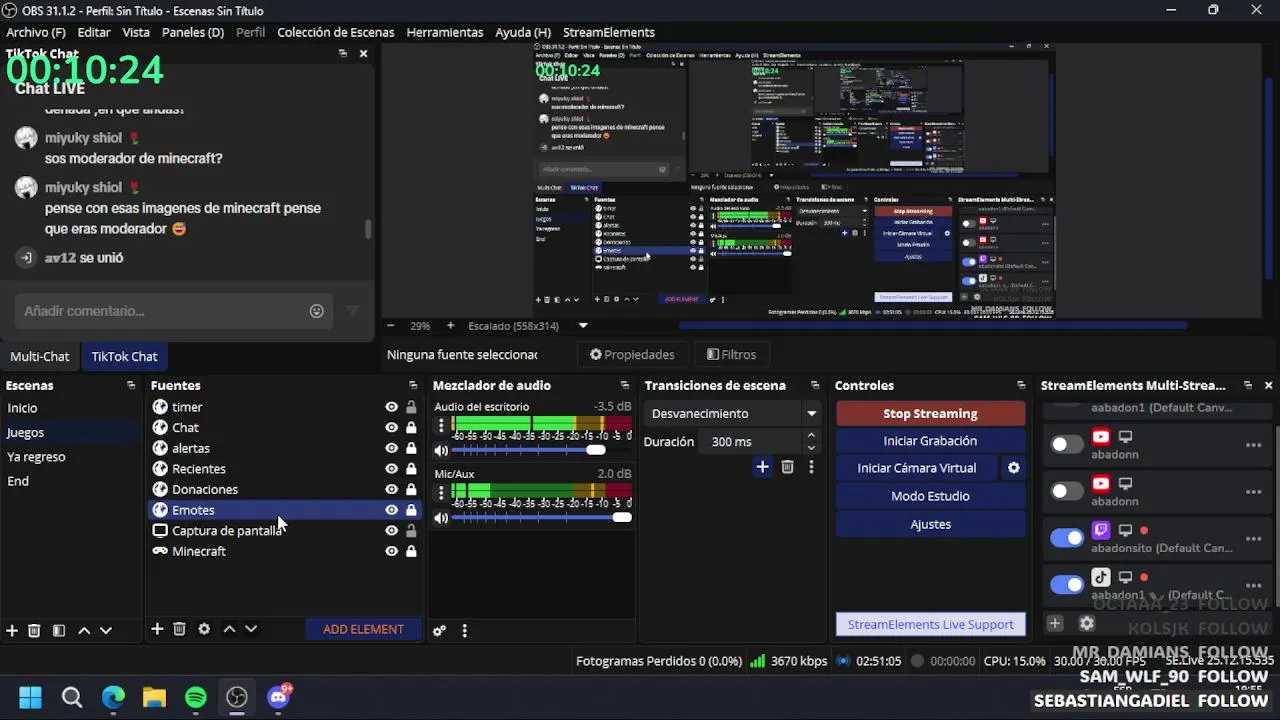Open scene filters icon in Escenas toolbar
The width and height of the screenshot is (1280, 720).
coord(59,630)
